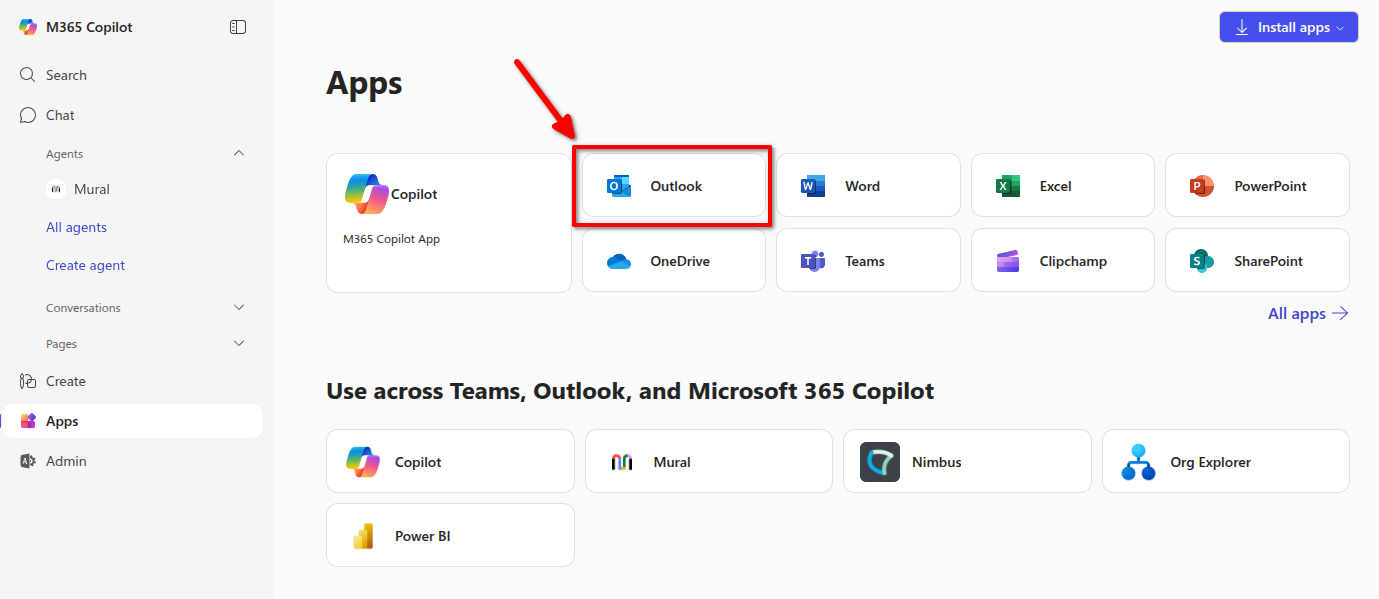This screenshot has width=1379, height=599.
Task: Open the M365 Copilot App card
Action: 449,223
